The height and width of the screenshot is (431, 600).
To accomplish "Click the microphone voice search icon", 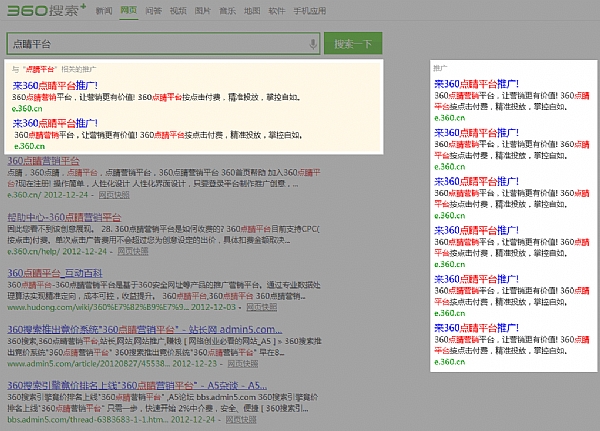I will pyautogui.click(x=313, y=44).
